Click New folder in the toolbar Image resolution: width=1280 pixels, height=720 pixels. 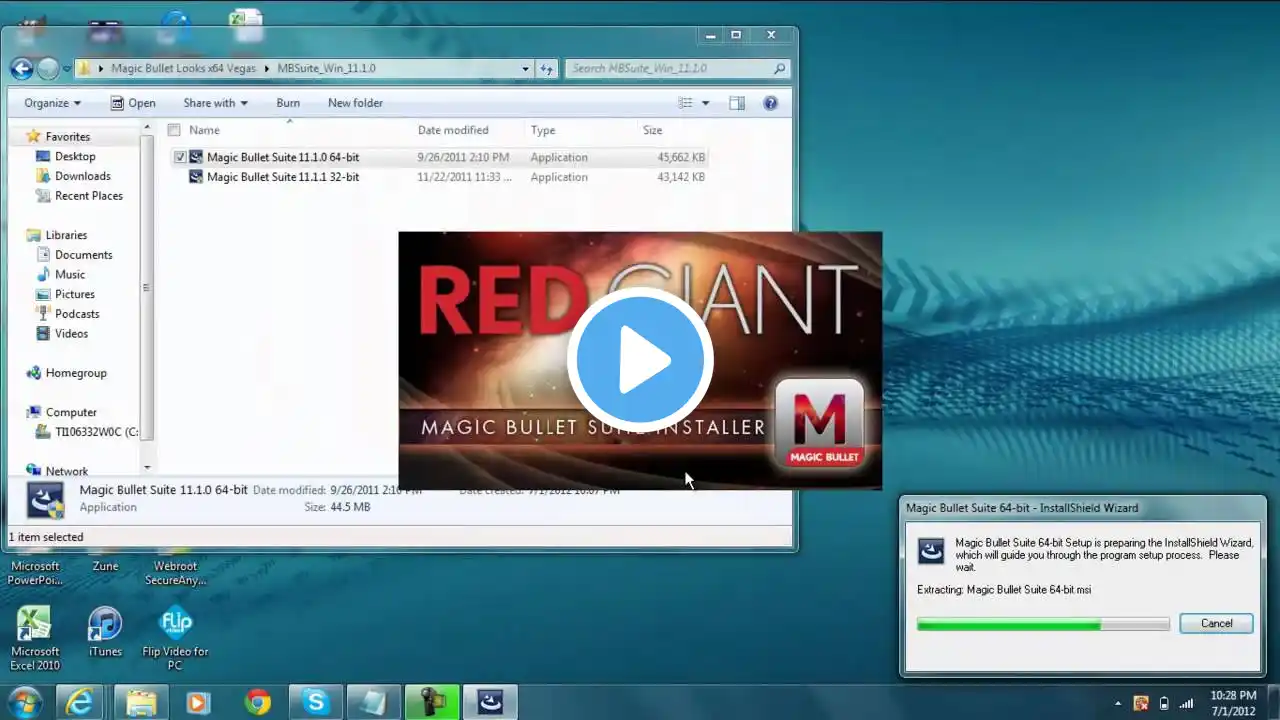[x=355, y=103]
